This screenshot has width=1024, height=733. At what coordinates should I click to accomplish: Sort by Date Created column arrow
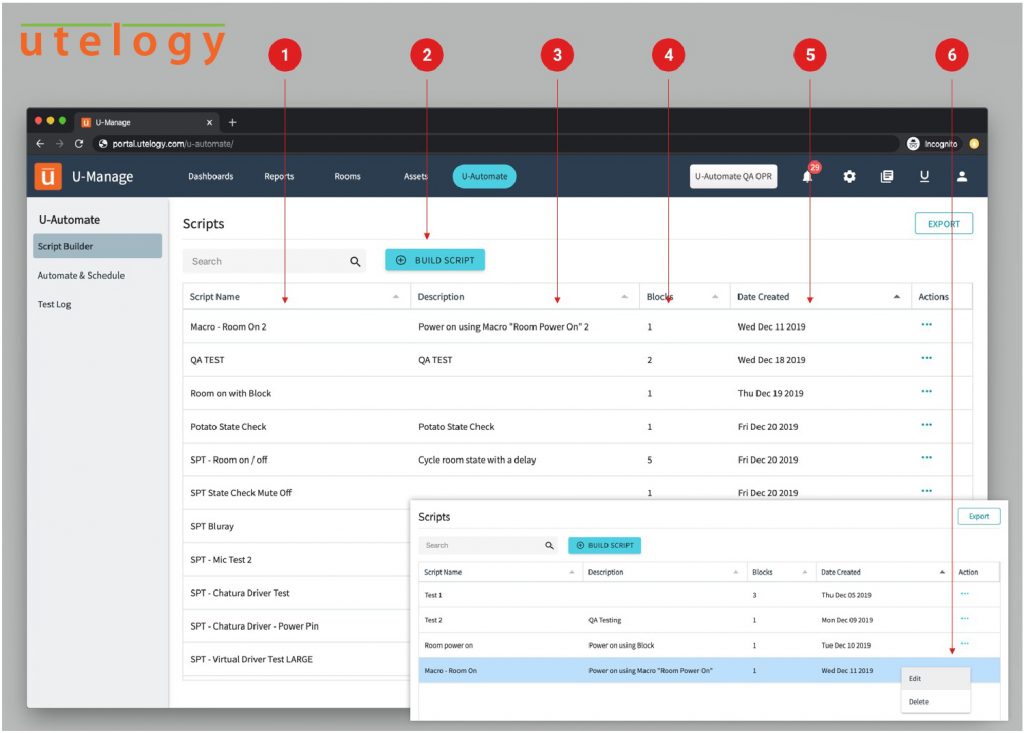[x=897, y=297]
